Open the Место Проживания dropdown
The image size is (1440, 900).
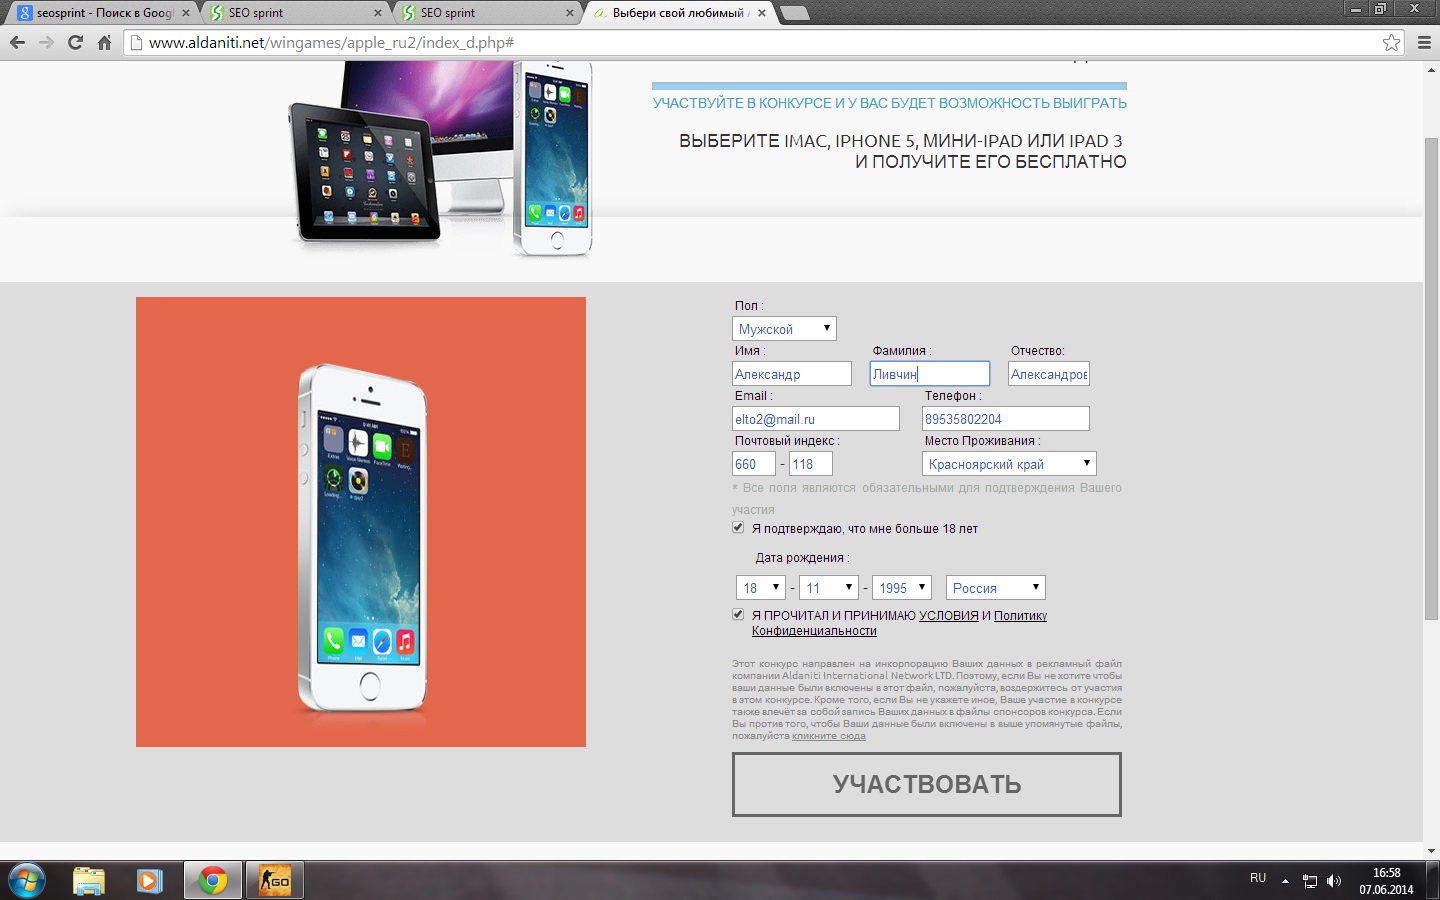tap(1009, 464)
